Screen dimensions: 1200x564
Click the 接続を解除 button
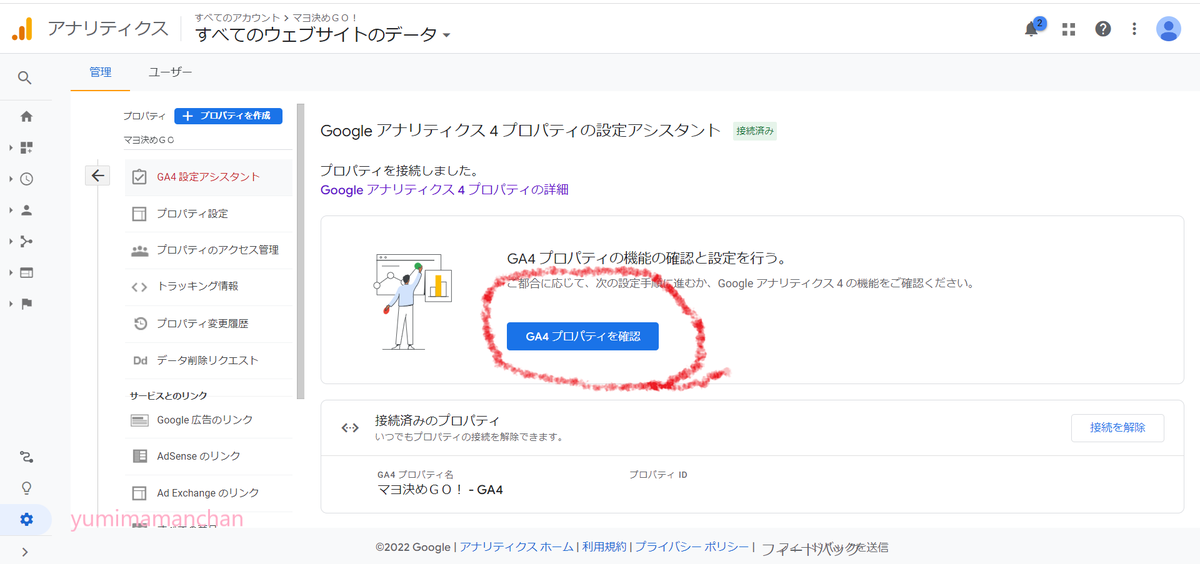1118,427
